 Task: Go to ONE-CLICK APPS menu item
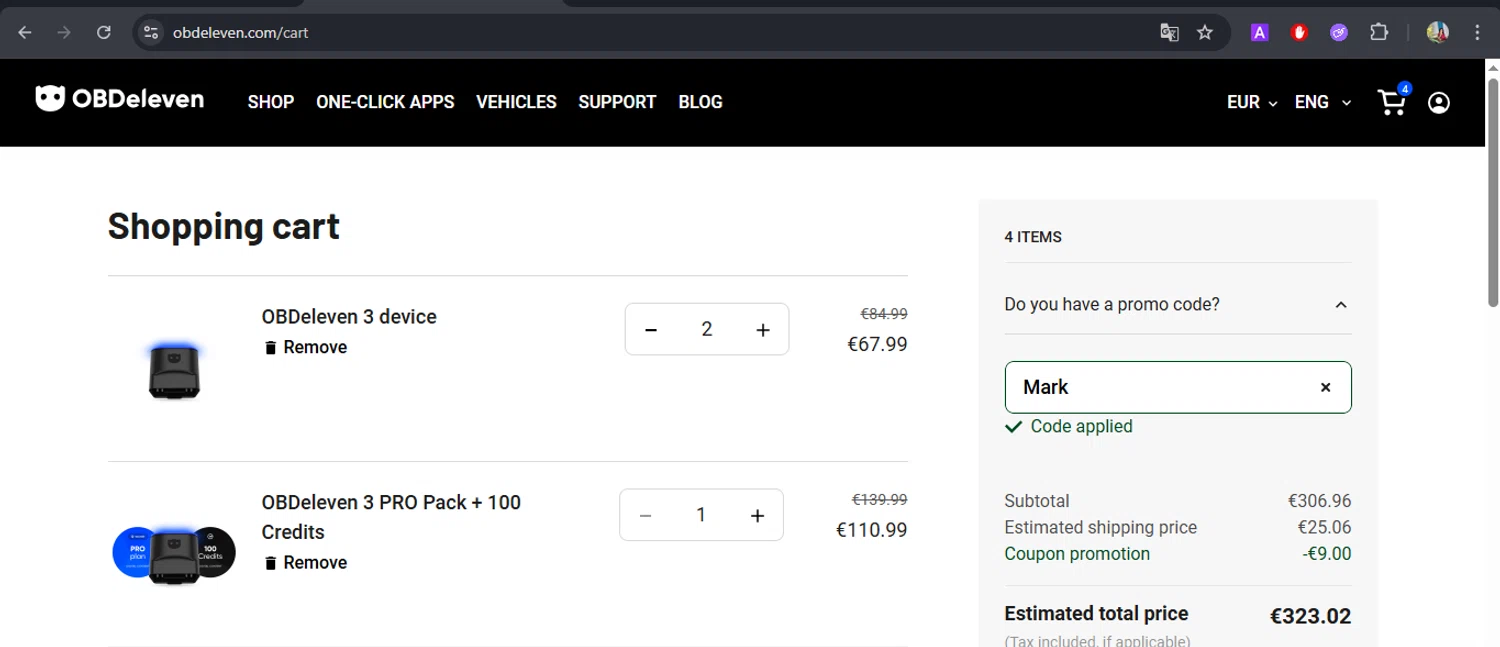[x=385, y=102]
